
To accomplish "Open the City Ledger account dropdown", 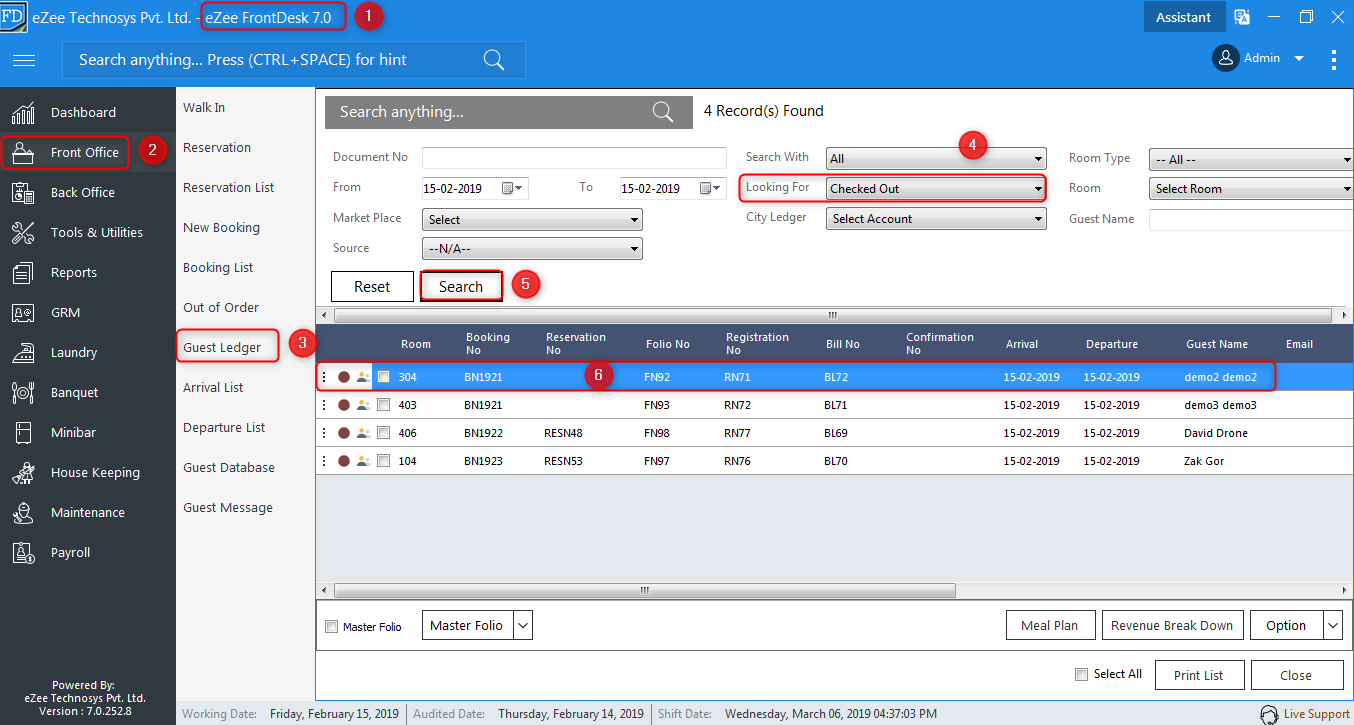I will (x=936, y=219).
